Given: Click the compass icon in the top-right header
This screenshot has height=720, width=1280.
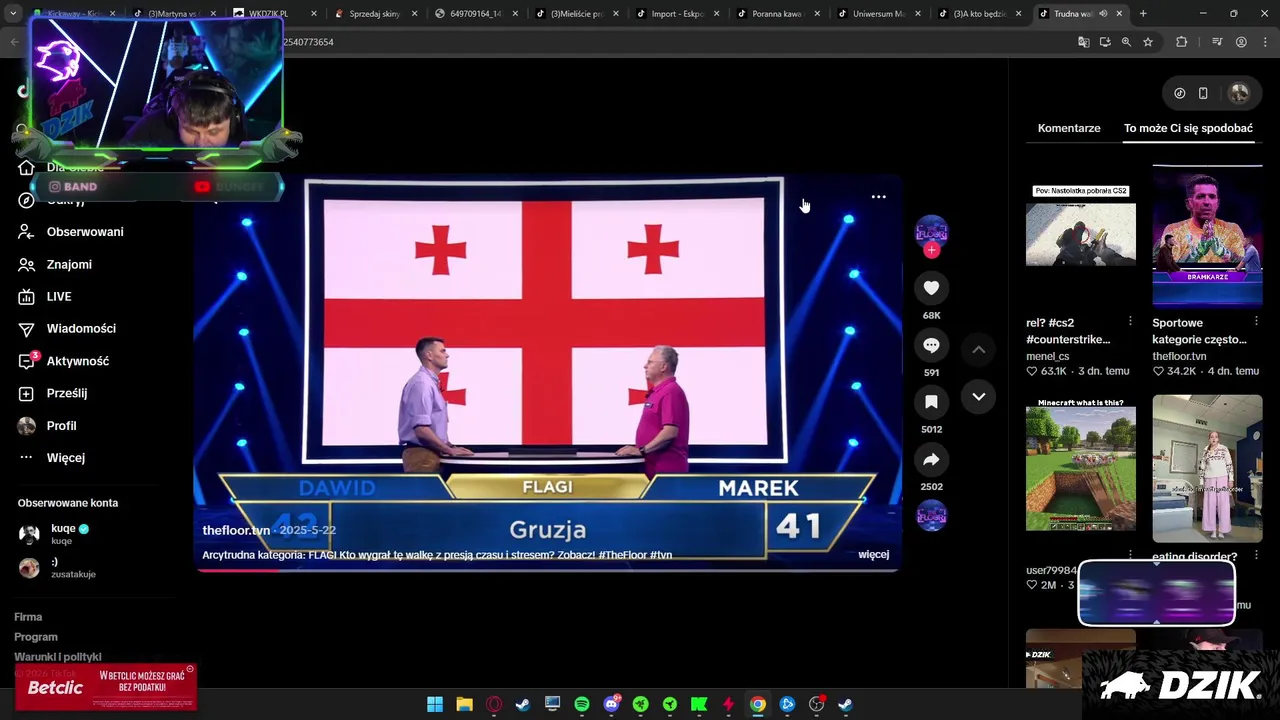Looking at the screenshot, I should pyautogui.click(x=1180, y=93).
